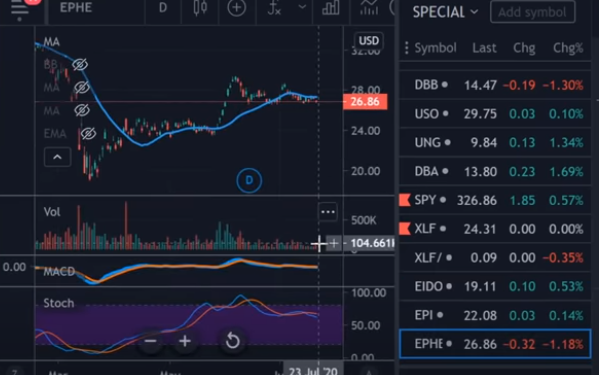Click the Add symbol field
Image resolution: width=599 pixels, height=375 pixels.
[533, 12]
